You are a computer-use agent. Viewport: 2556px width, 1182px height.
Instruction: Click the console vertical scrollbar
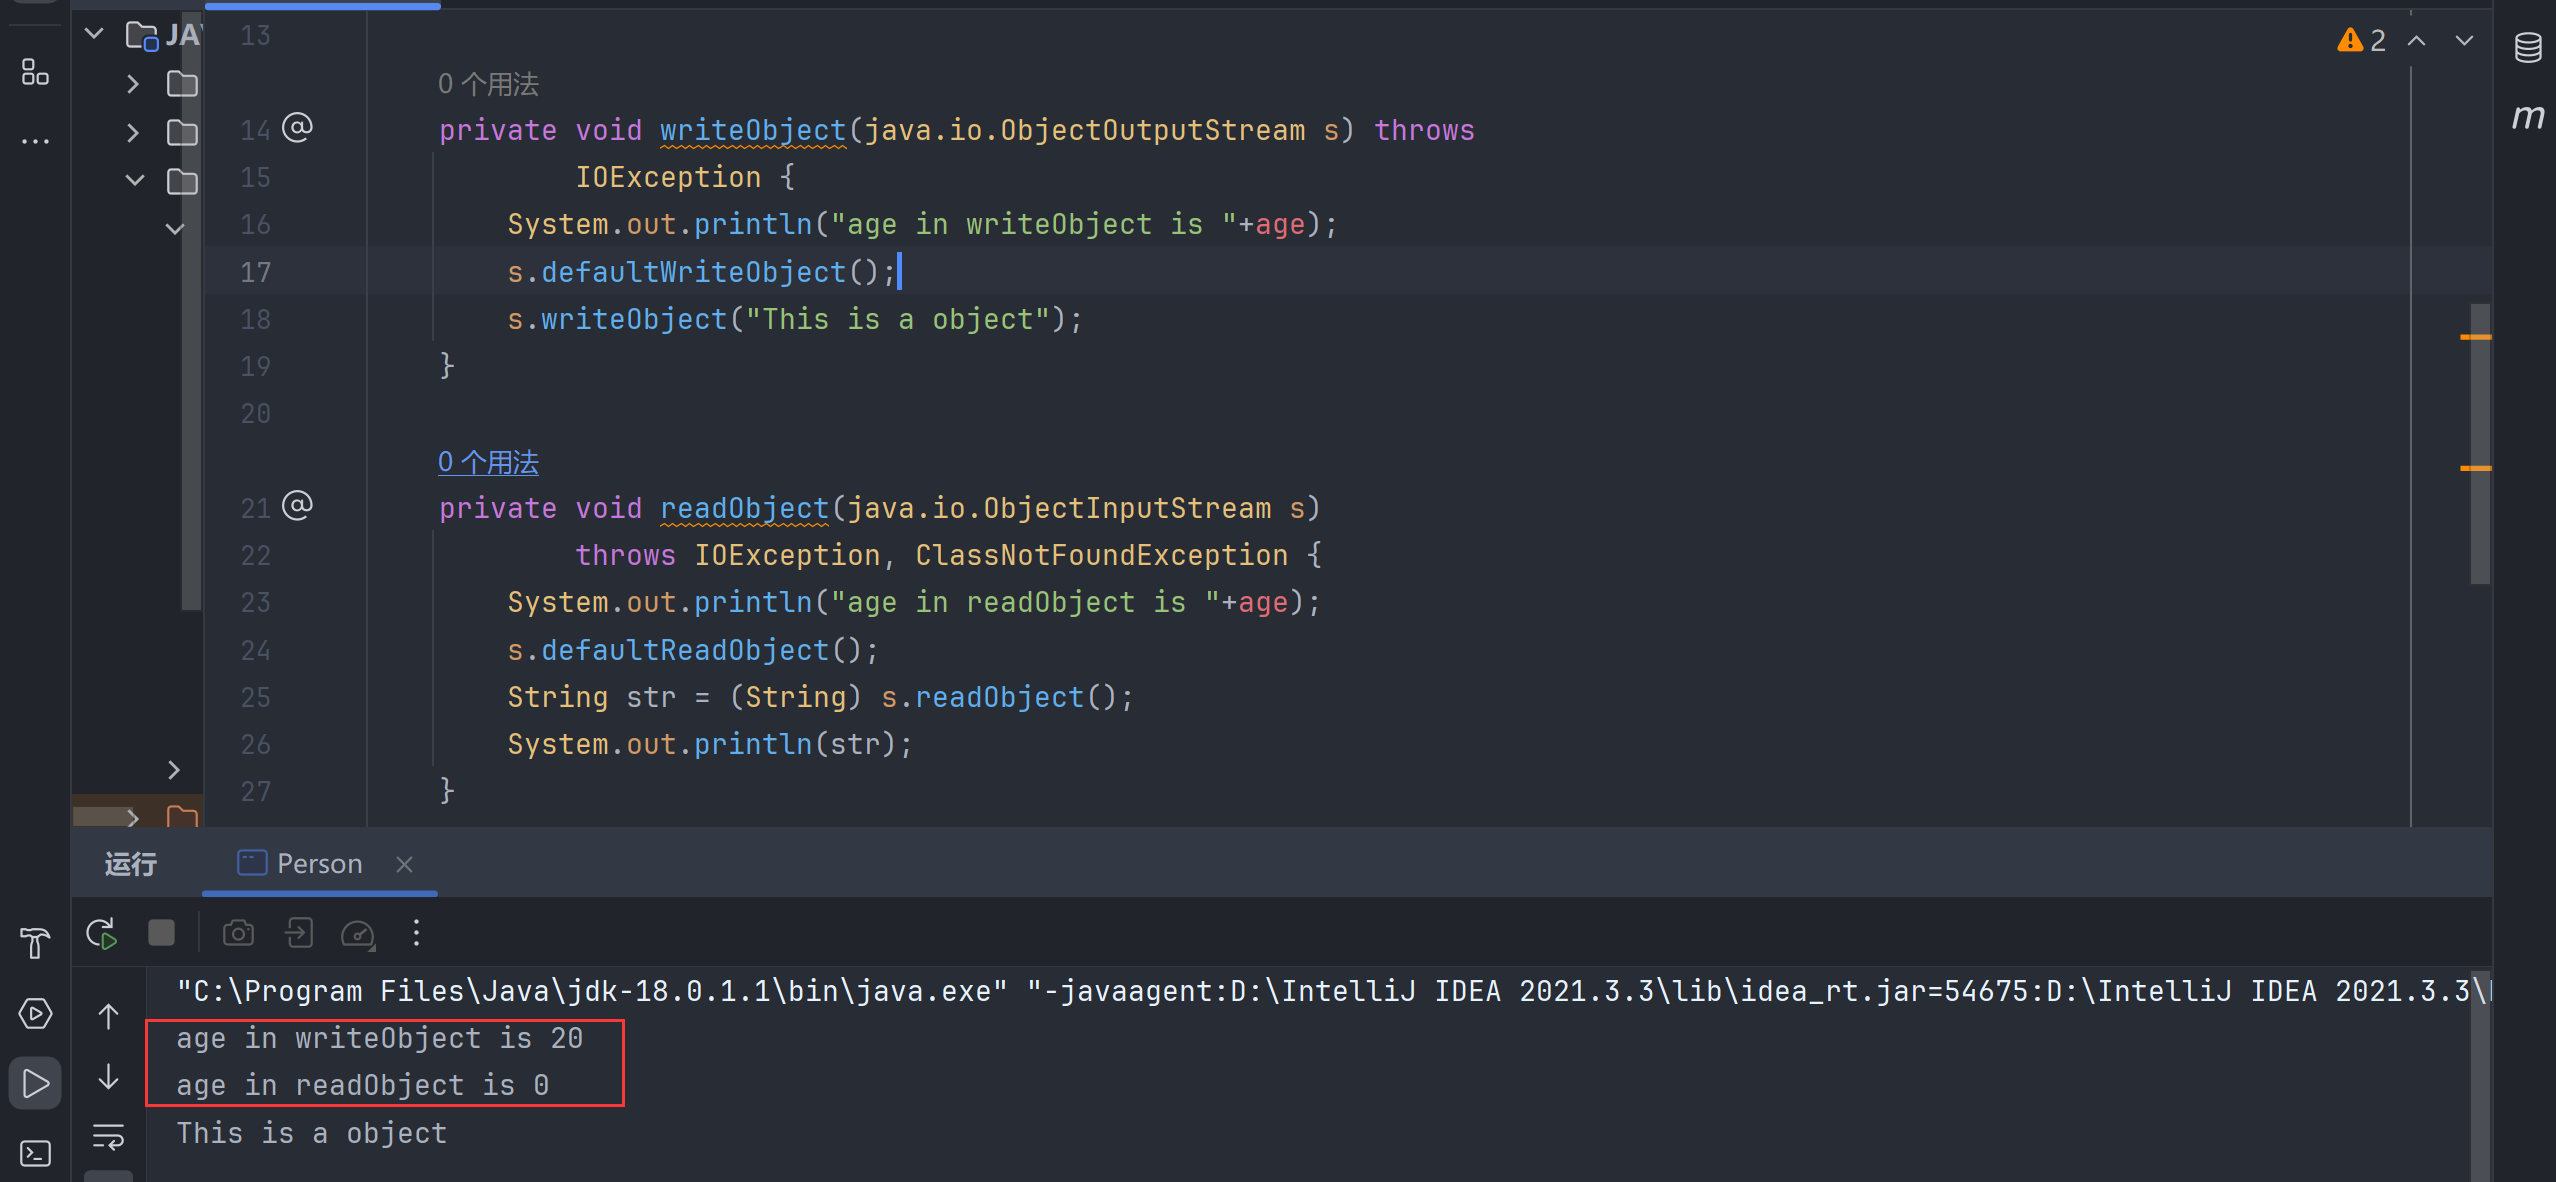(2479, 1076)
